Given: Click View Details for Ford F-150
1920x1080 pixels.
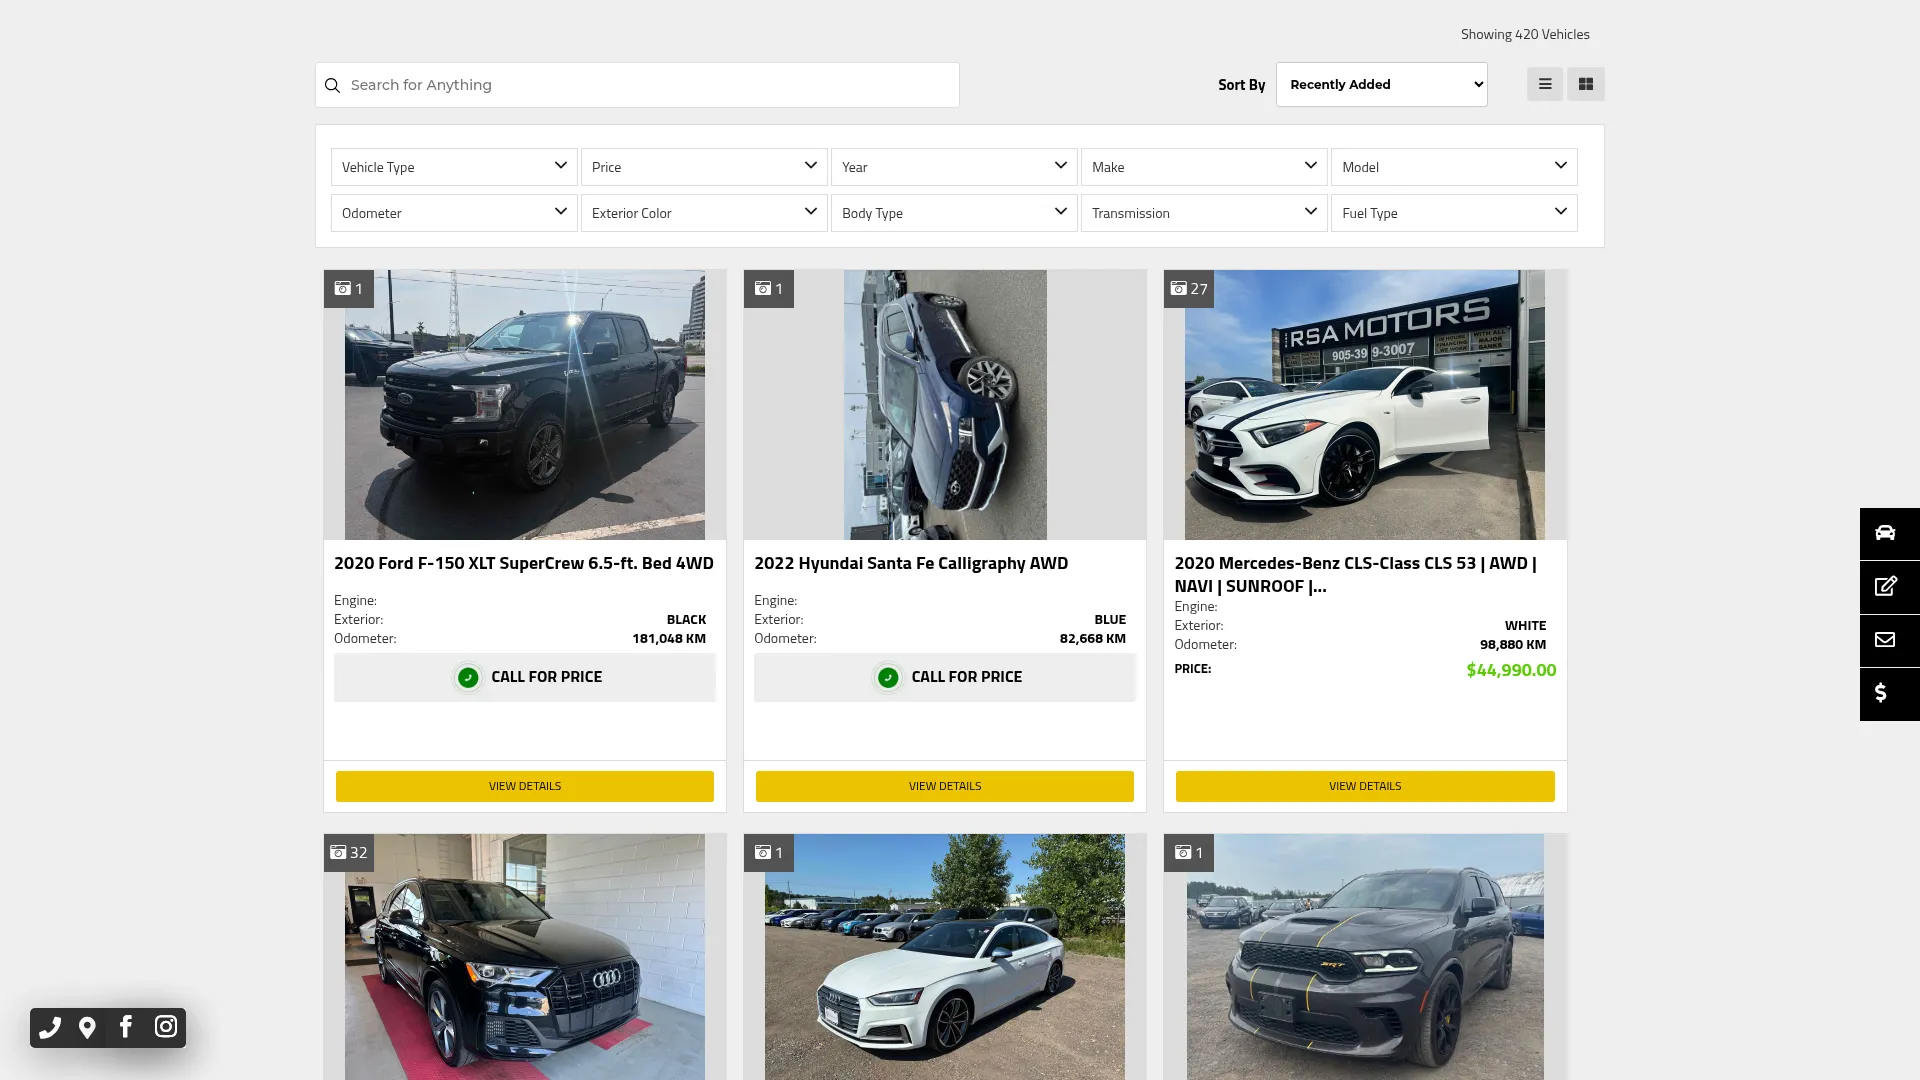Looking at the screenshot, I should click(x=525, y=786).
